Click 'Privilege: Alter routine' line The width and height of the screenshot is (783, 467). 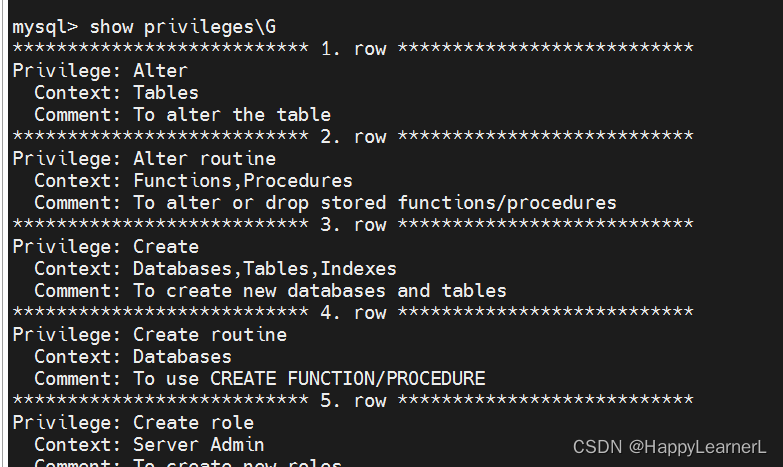[x=144, y=159]
